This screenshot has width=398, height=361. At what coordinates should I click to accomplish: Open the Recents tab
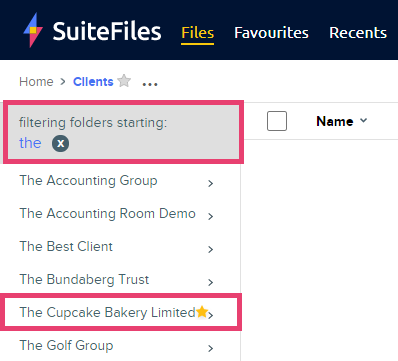(358, 33)
